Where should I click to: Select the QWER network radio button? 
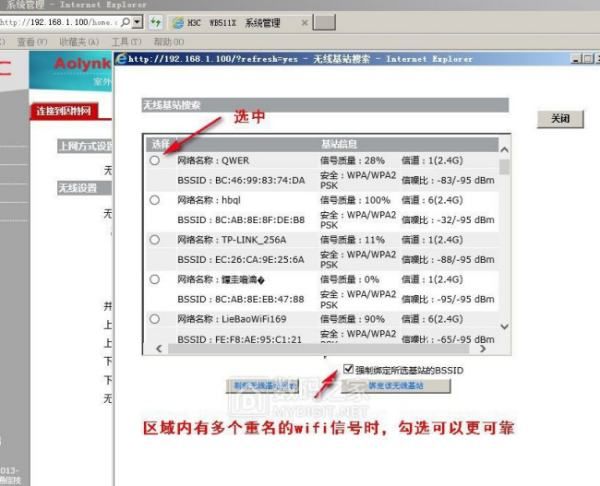tap(154, 160)
